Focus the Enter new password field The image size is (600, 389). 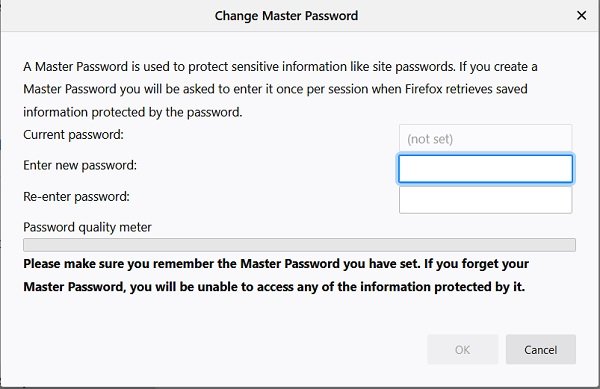(486, 169)
